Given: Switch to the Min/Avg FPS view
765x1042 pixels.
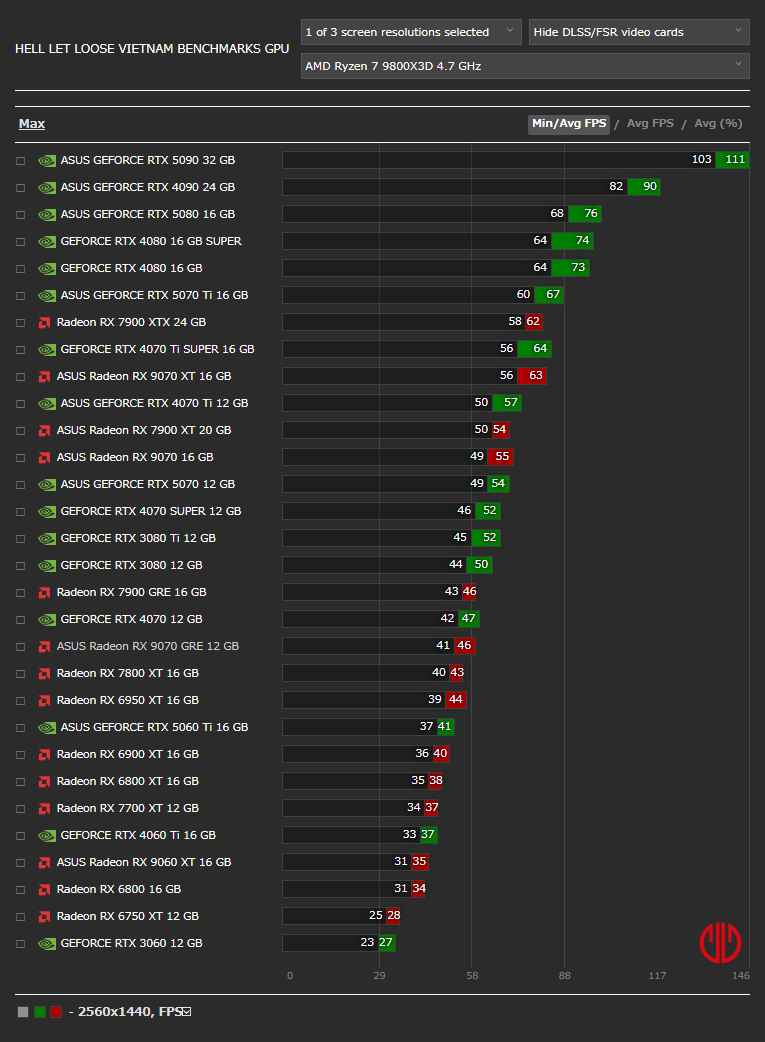Looking at the screenshot, I should tap(569, 124).
